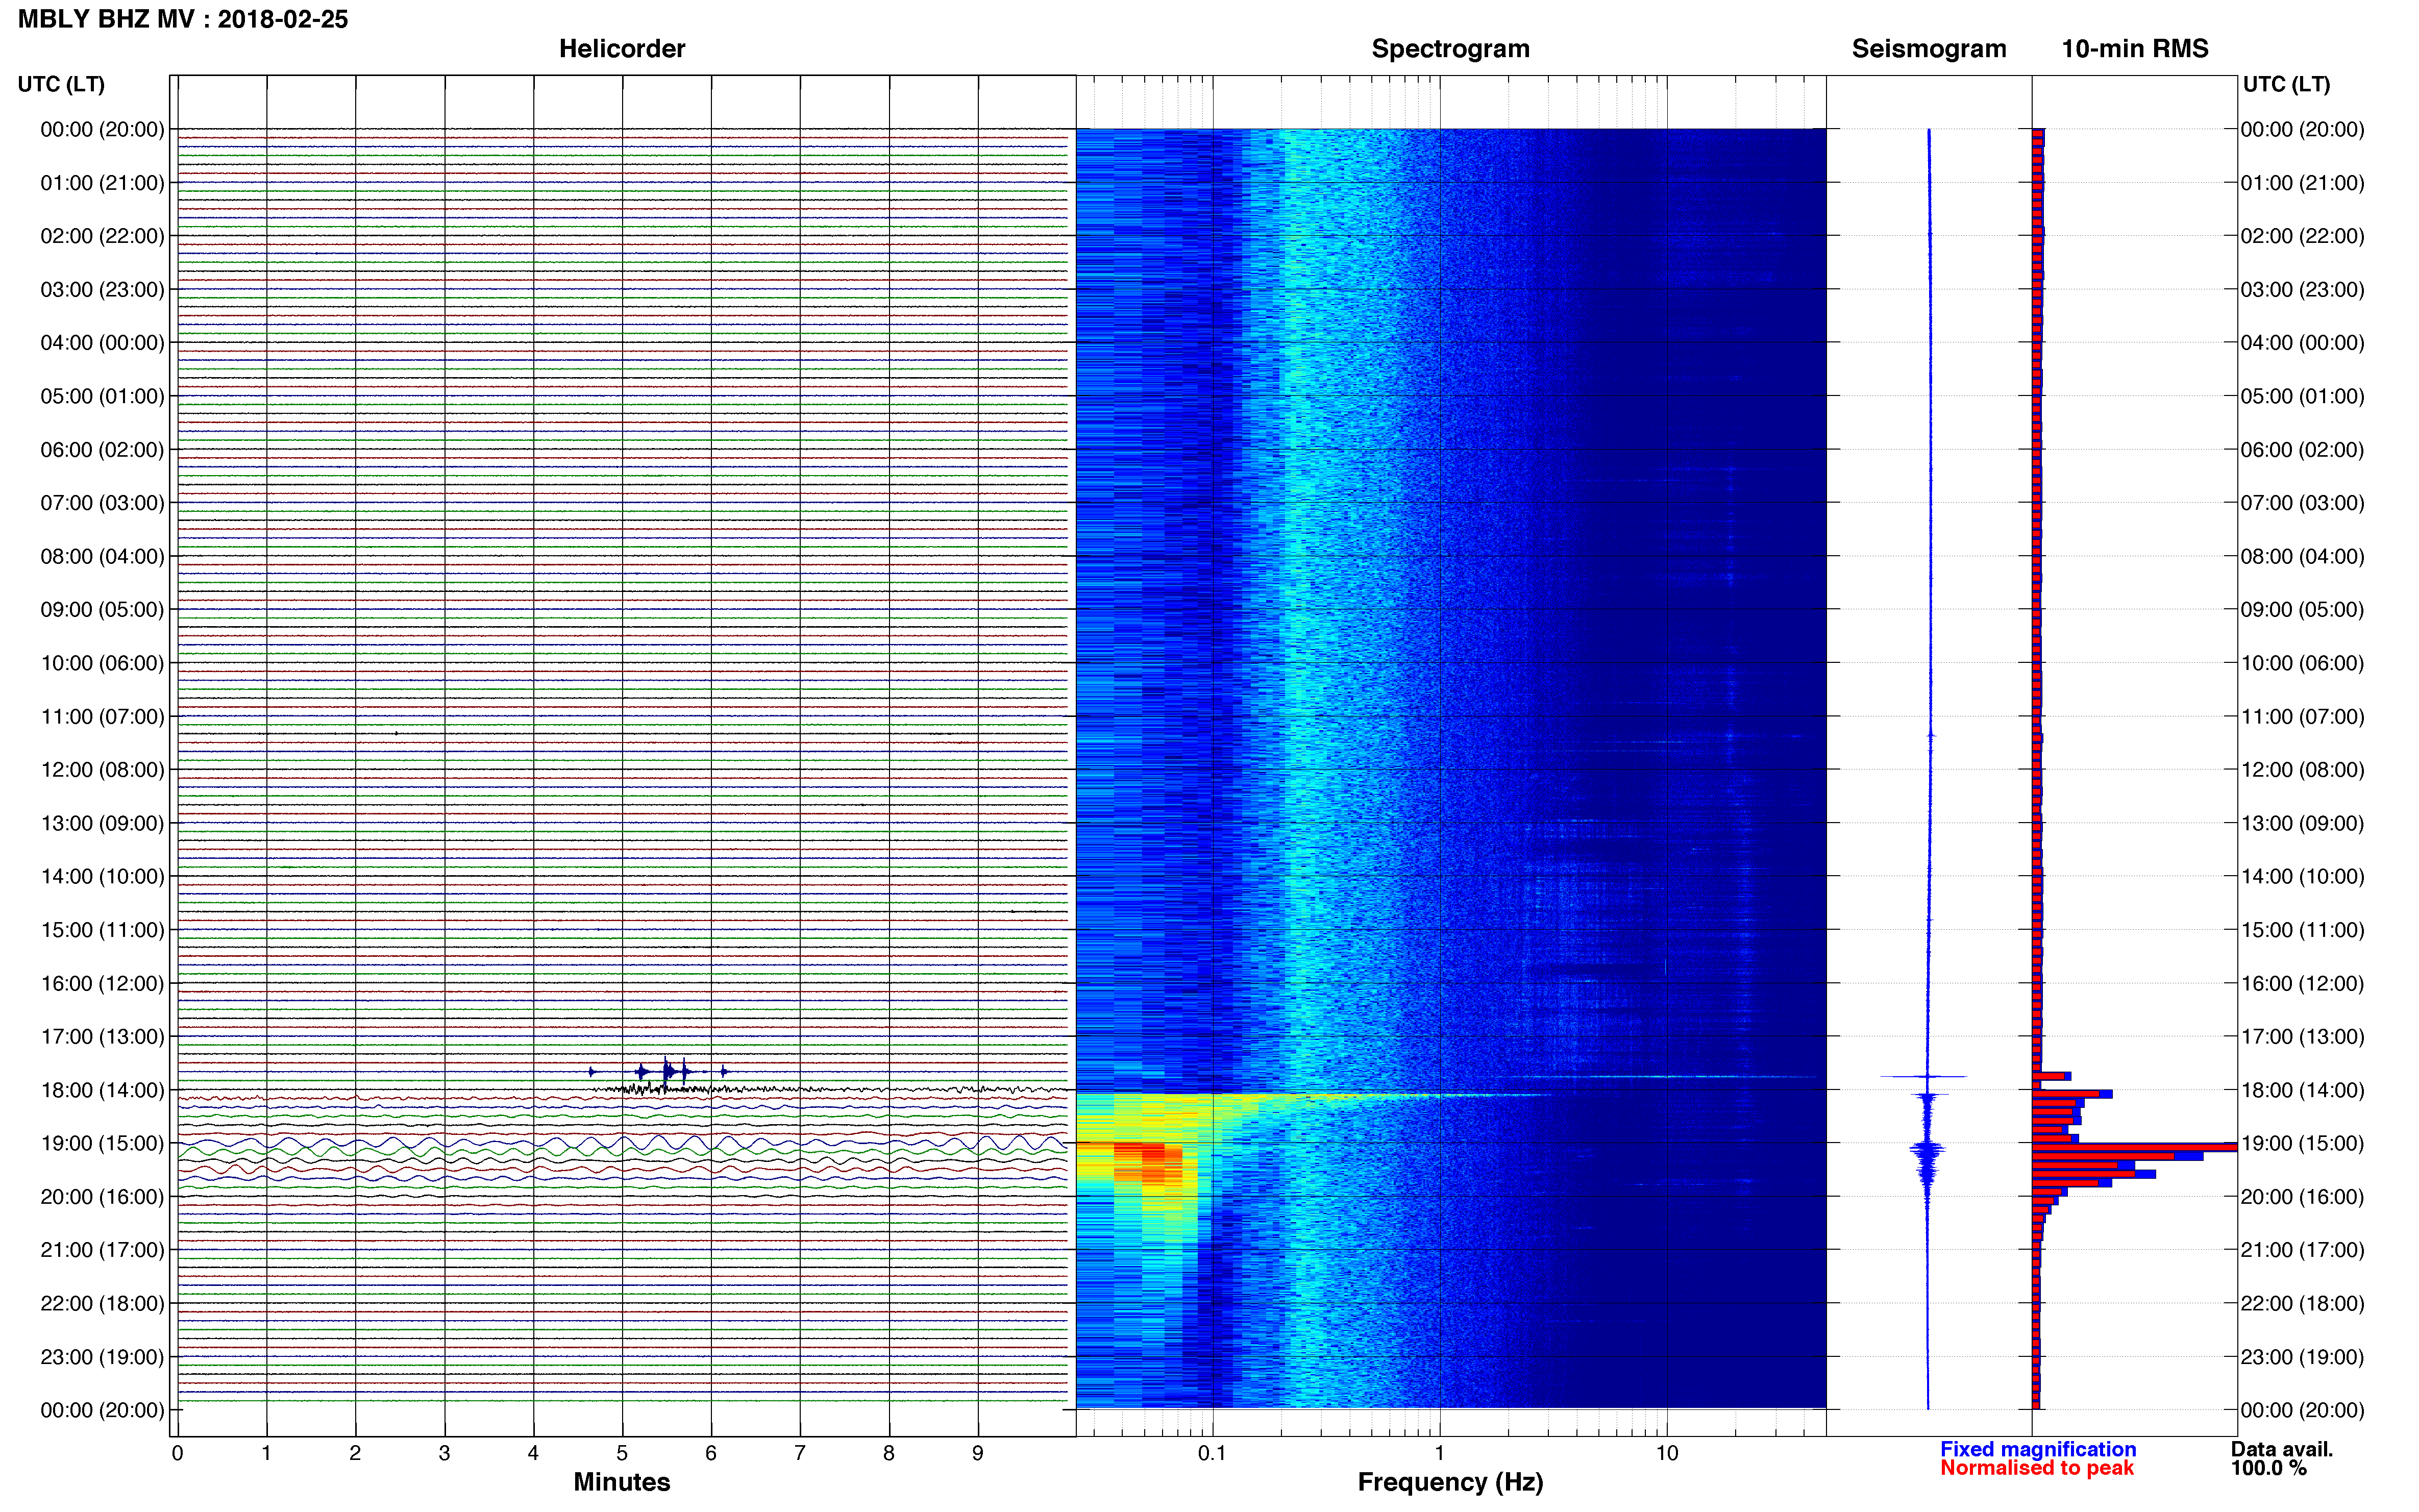Click left time label '06:00 (02:00)'

[102, 450]
